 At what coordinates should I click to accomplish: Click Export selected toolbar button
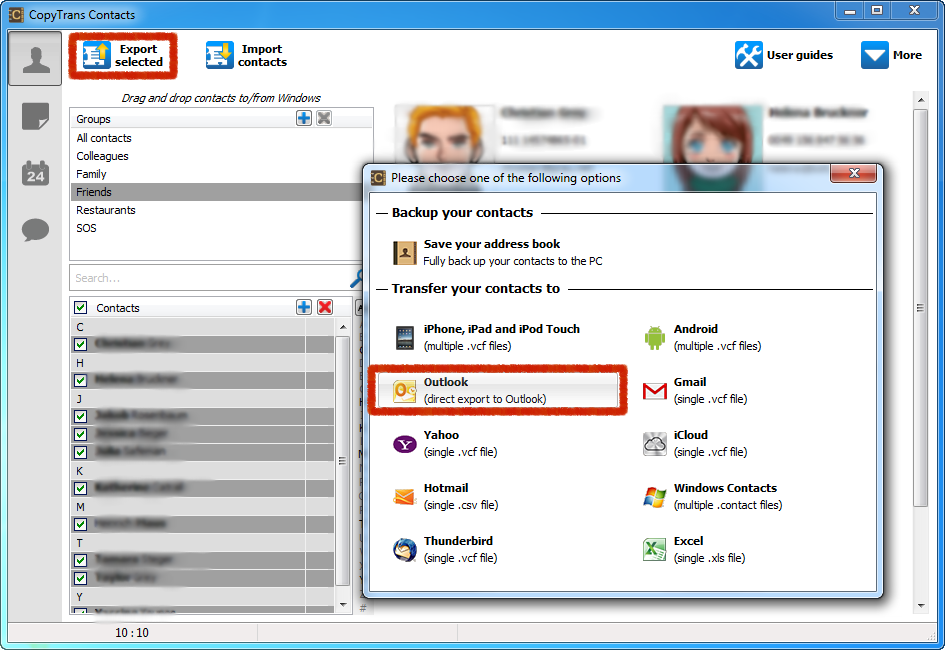pyautogui.click(x=123, y=55)
